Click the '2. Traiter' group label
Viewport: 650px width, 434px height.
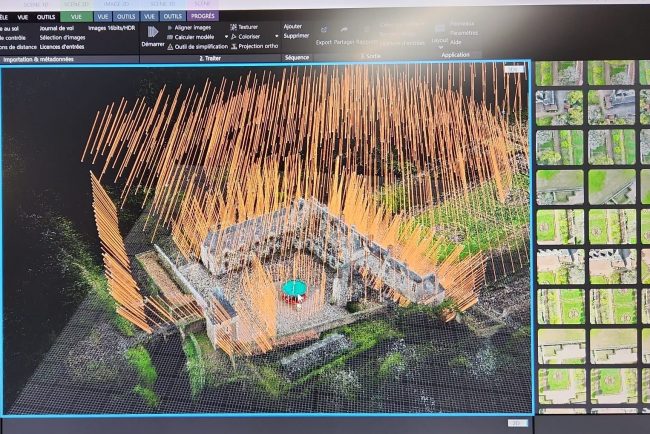[210, 58]
